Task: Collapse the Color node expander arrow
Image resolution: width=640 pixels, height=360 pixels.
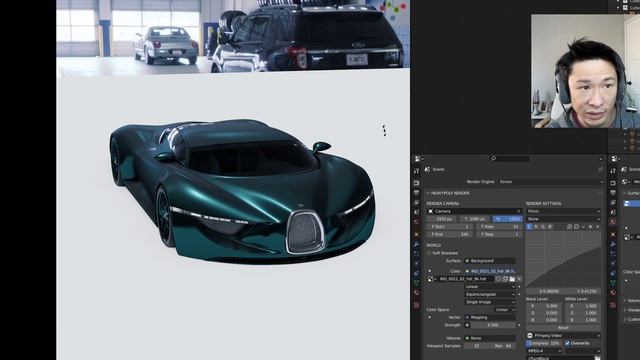Action: tap(430, 271)
